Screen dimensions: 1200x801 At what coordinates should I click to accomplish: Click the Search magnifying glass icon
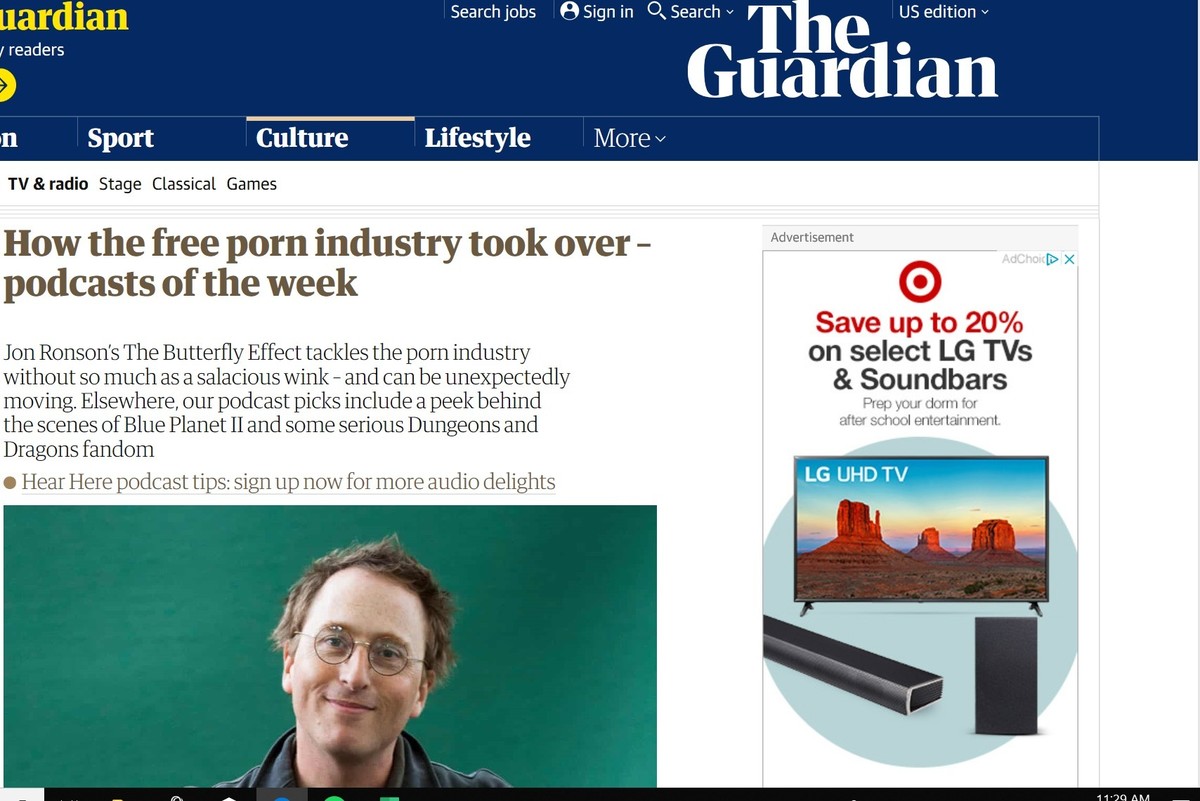click(656, 11)
